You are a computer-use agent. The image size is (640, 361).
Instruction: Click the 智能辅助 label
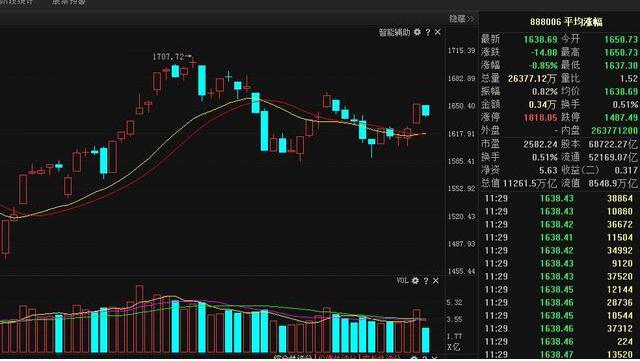(x=394, y=32)
